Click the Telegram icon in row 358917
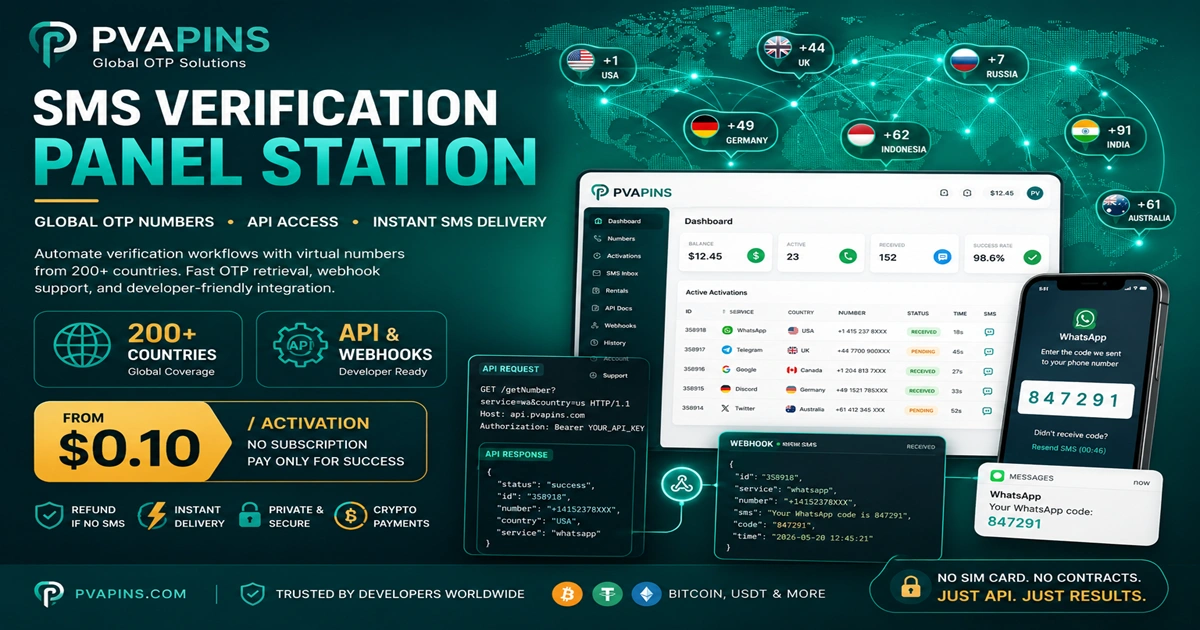Viewport: 1200px width, 630px height. [727, 350]
